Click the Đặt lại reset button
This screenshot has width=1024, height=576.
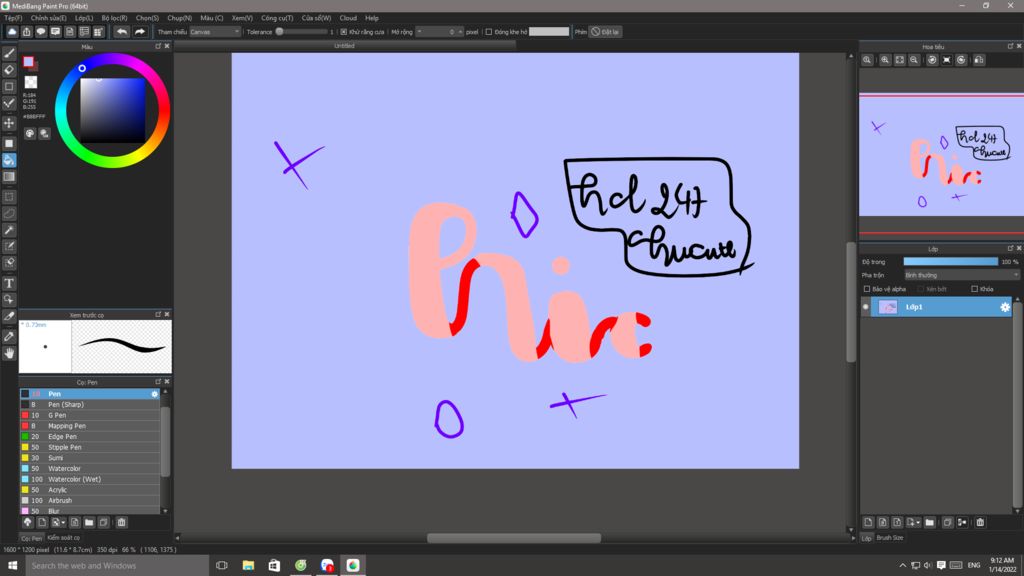coord(605,31)
